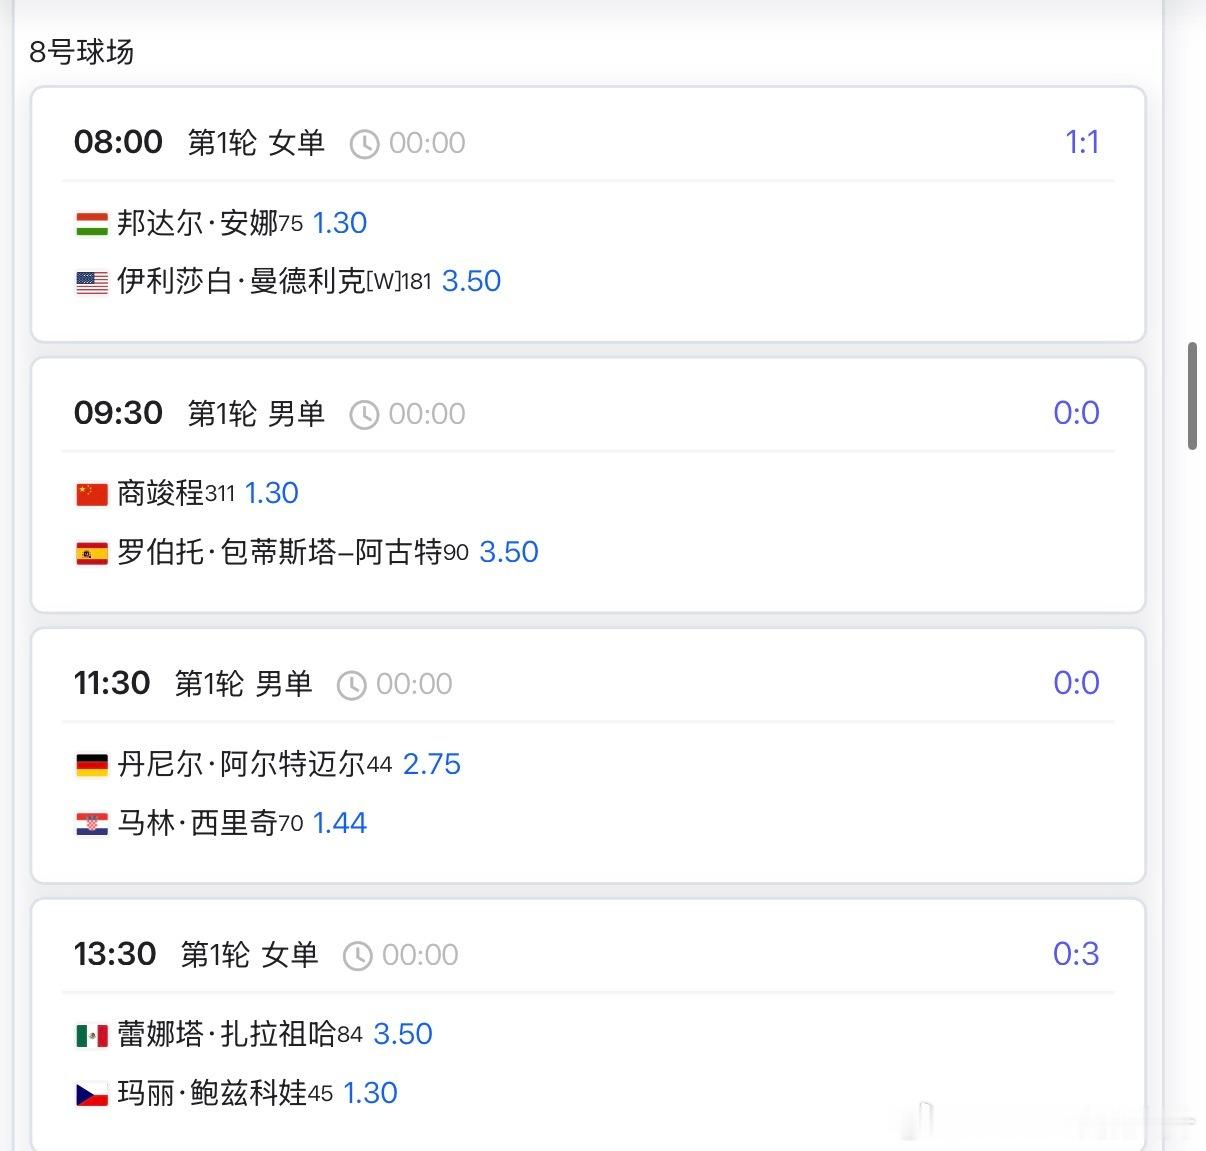Open the 09:30 男单 match card
This screenshot has width=1206, height=1151.
pos(590,483)
